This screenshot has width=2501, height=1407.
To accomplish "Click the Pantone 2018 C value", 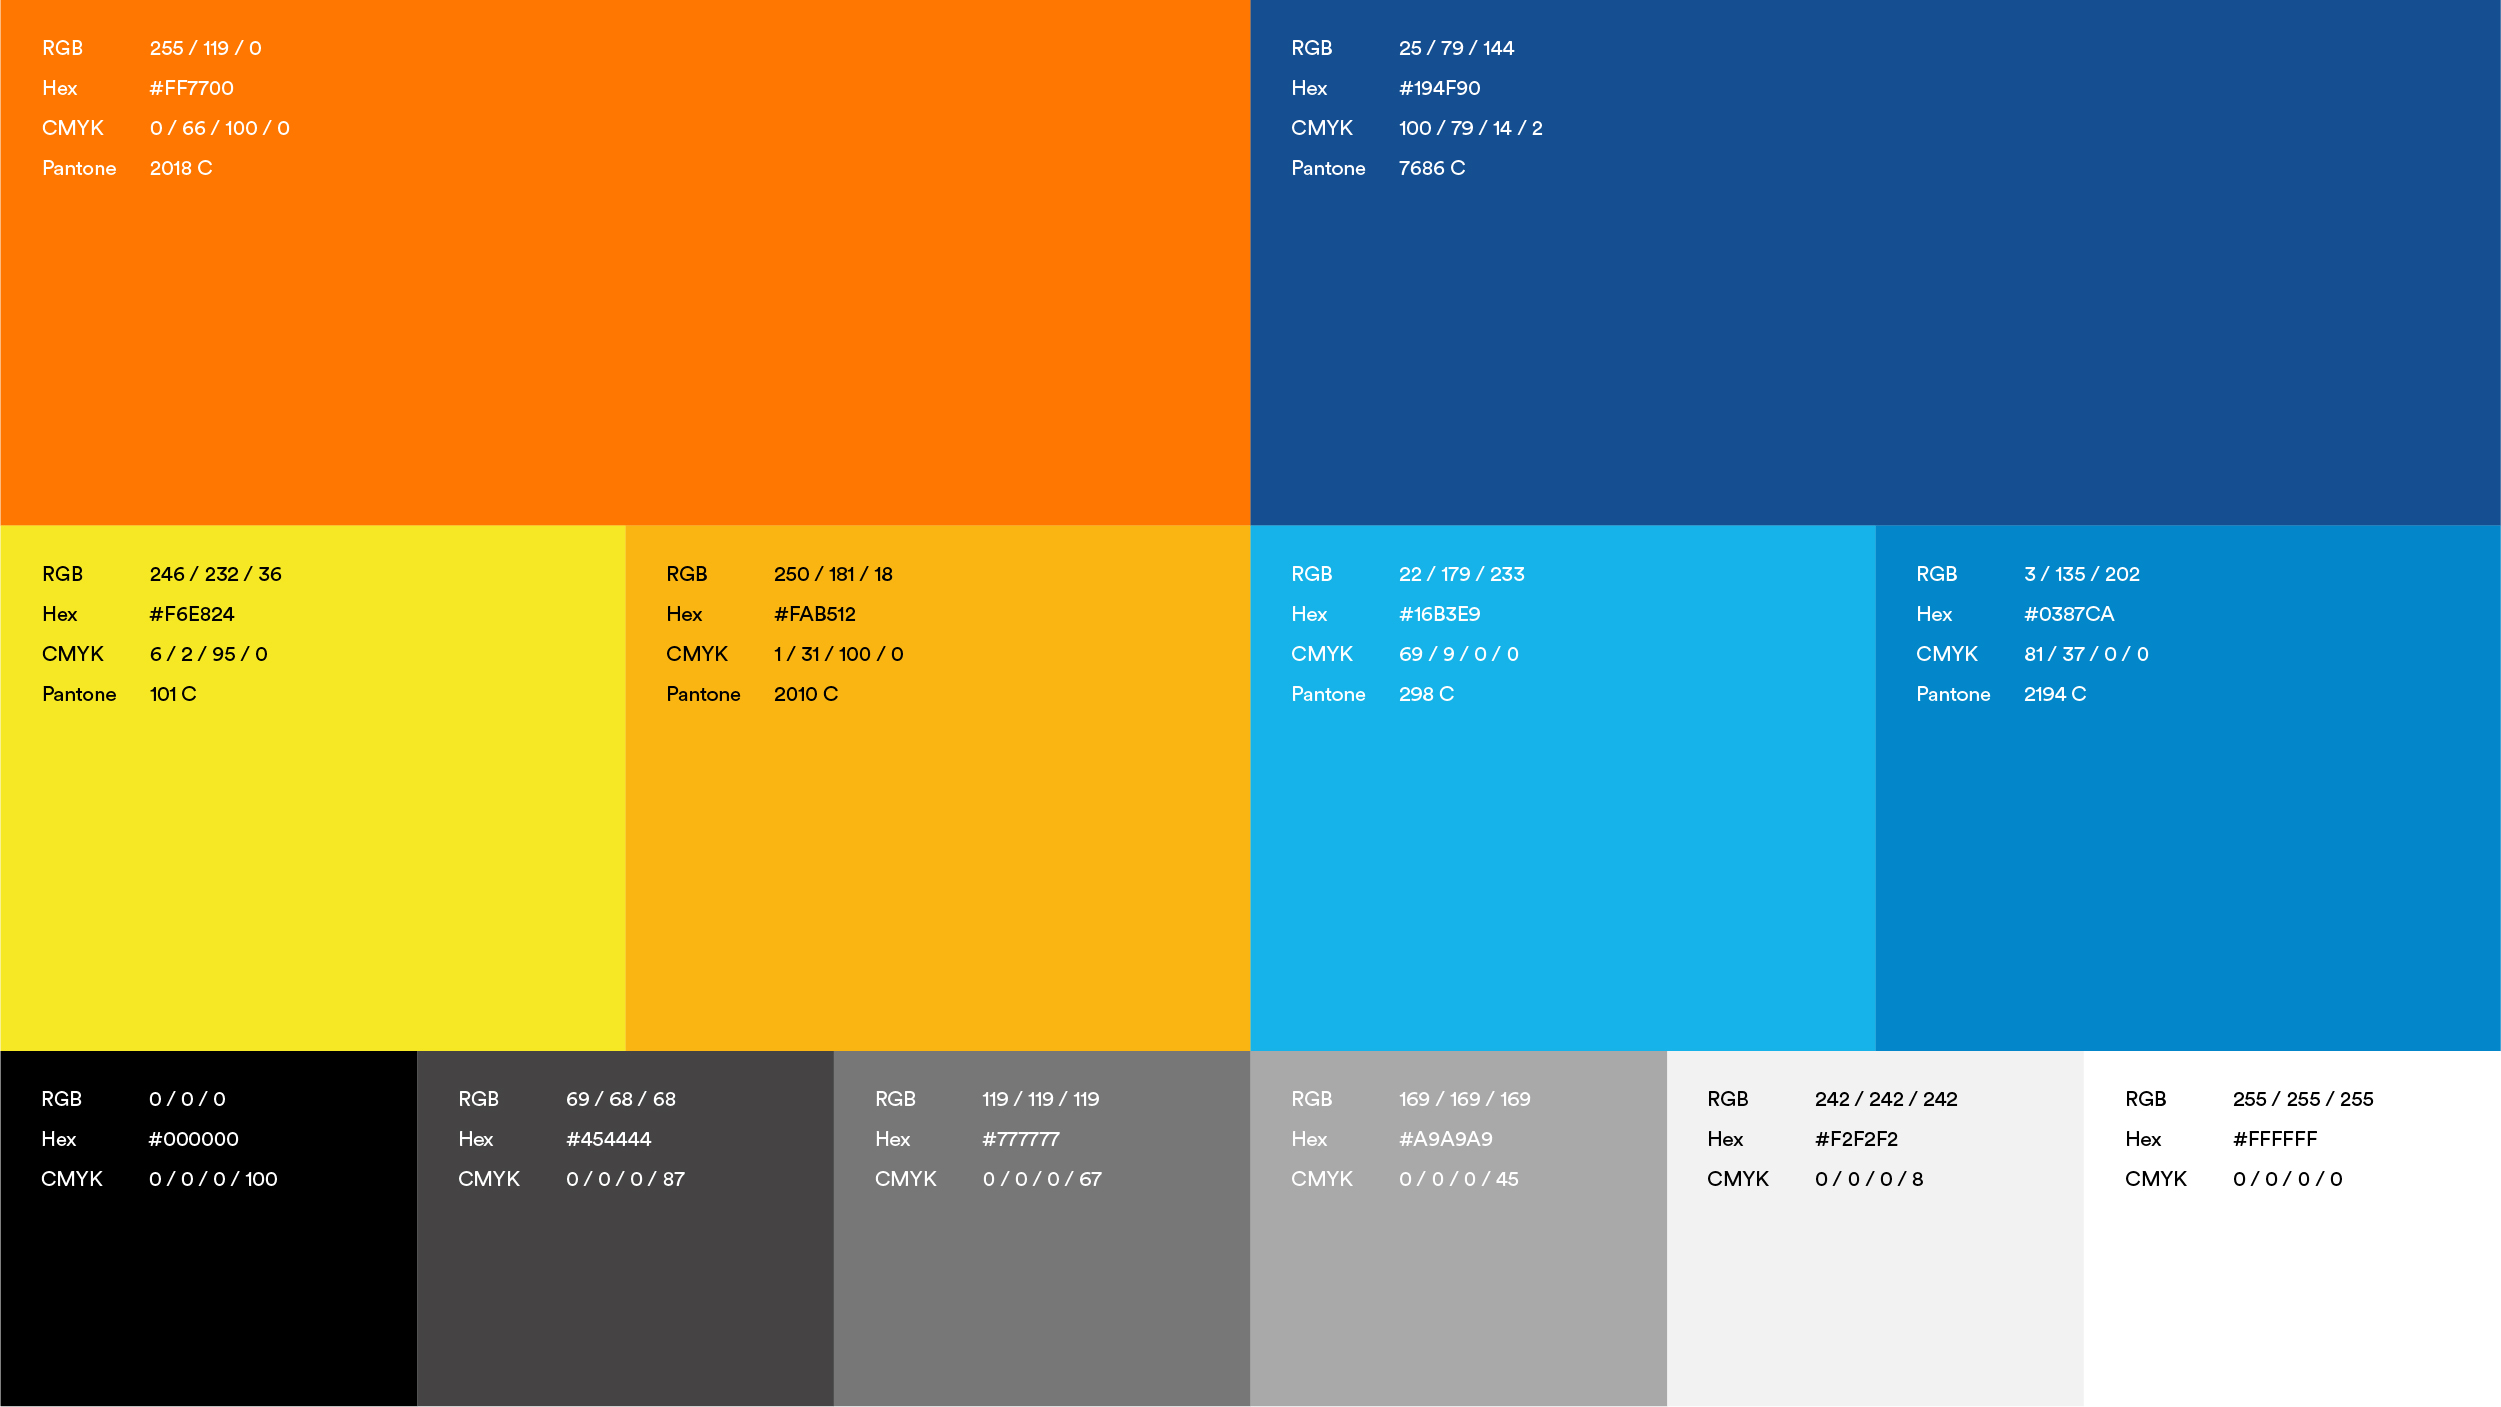I will coord(181,168).
